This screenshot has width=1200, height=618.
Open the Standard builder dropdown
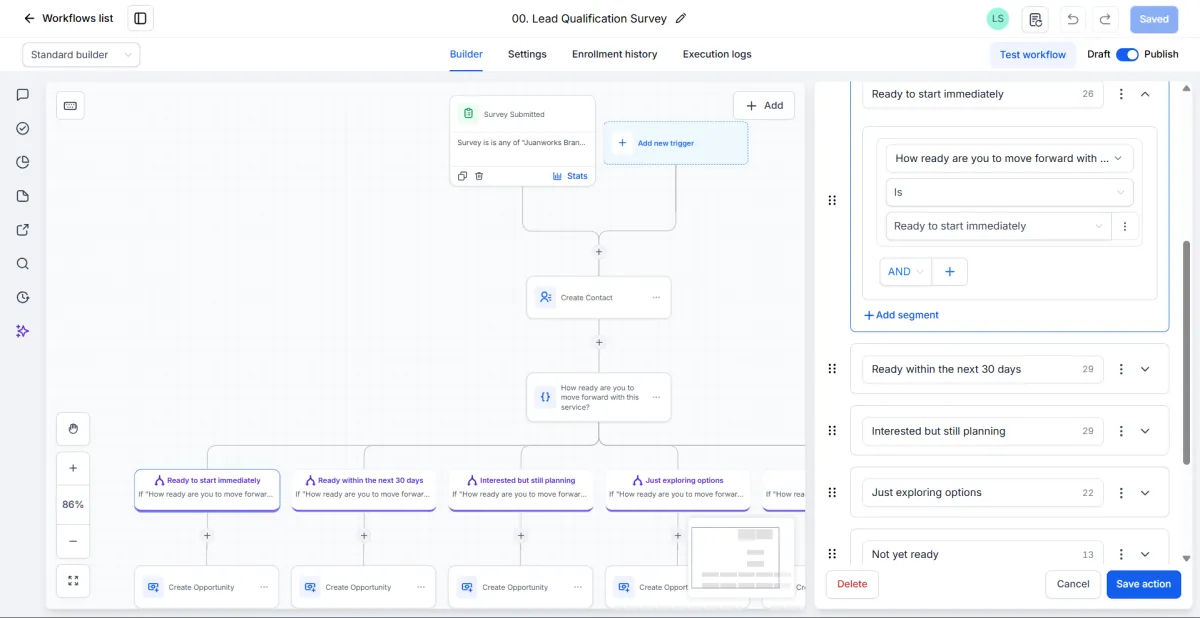[x=81, y=55]
